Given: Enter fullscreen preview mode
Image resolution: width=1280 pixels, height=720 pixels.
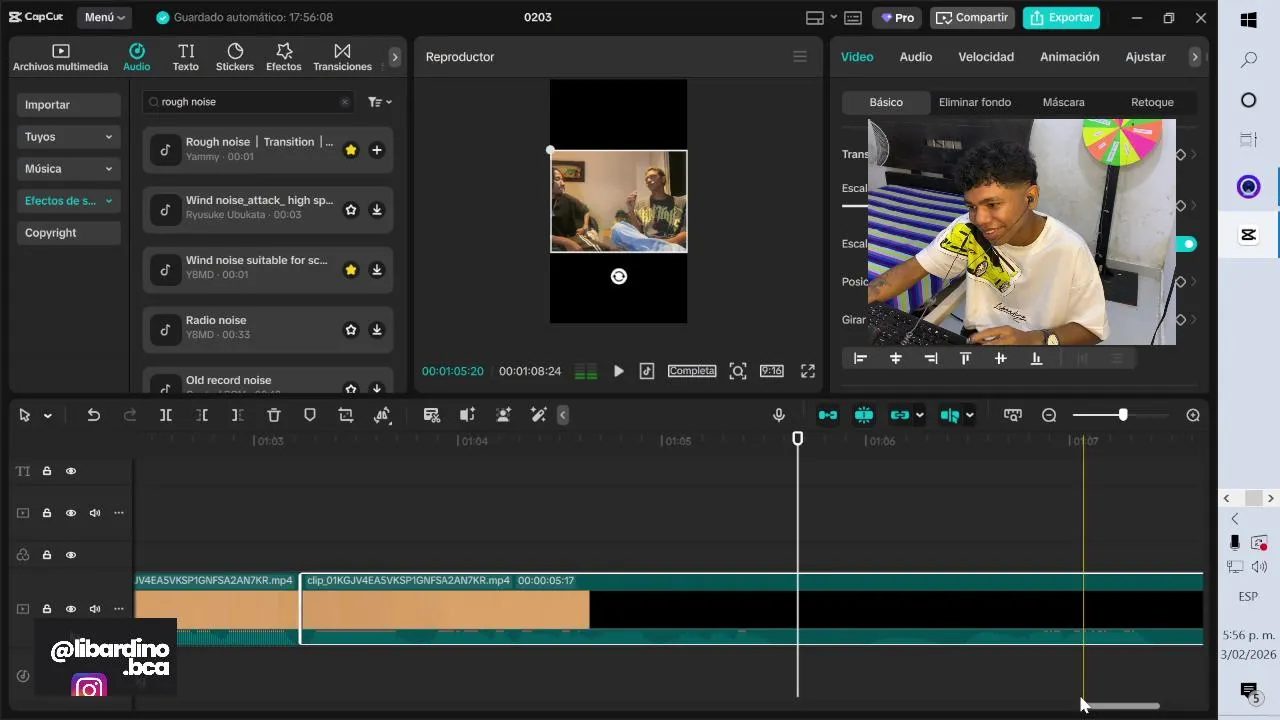Looking at the screenshot, I should point(808,371).
